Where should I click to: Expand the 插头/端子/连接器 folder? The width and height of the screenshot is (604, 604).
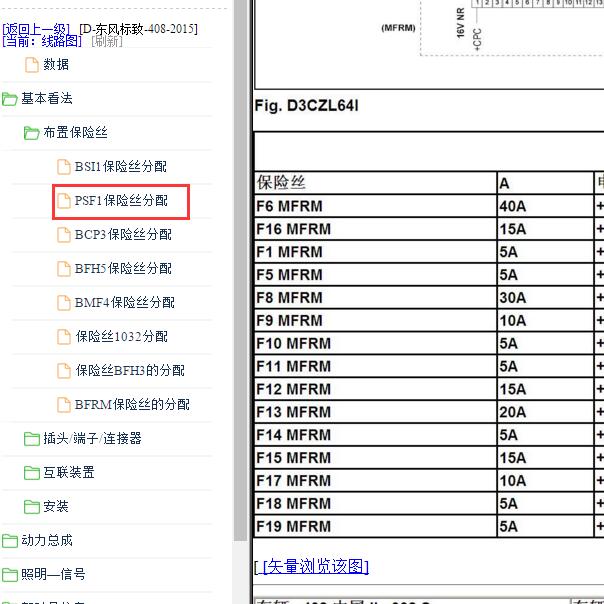click(92, 438)
